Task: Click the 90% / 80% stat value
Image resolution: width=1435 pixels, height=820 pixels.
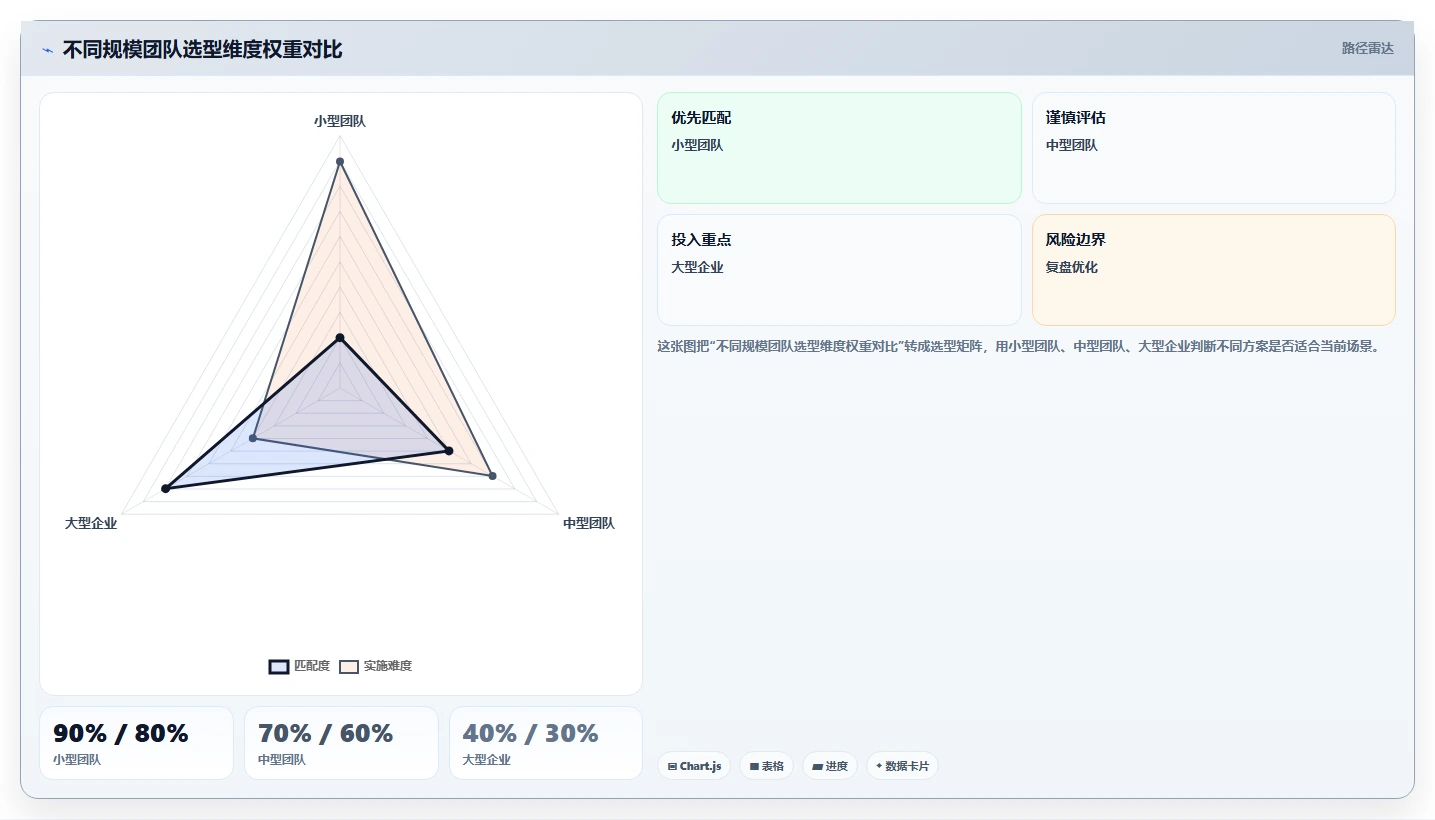Action: coord(121,734)
